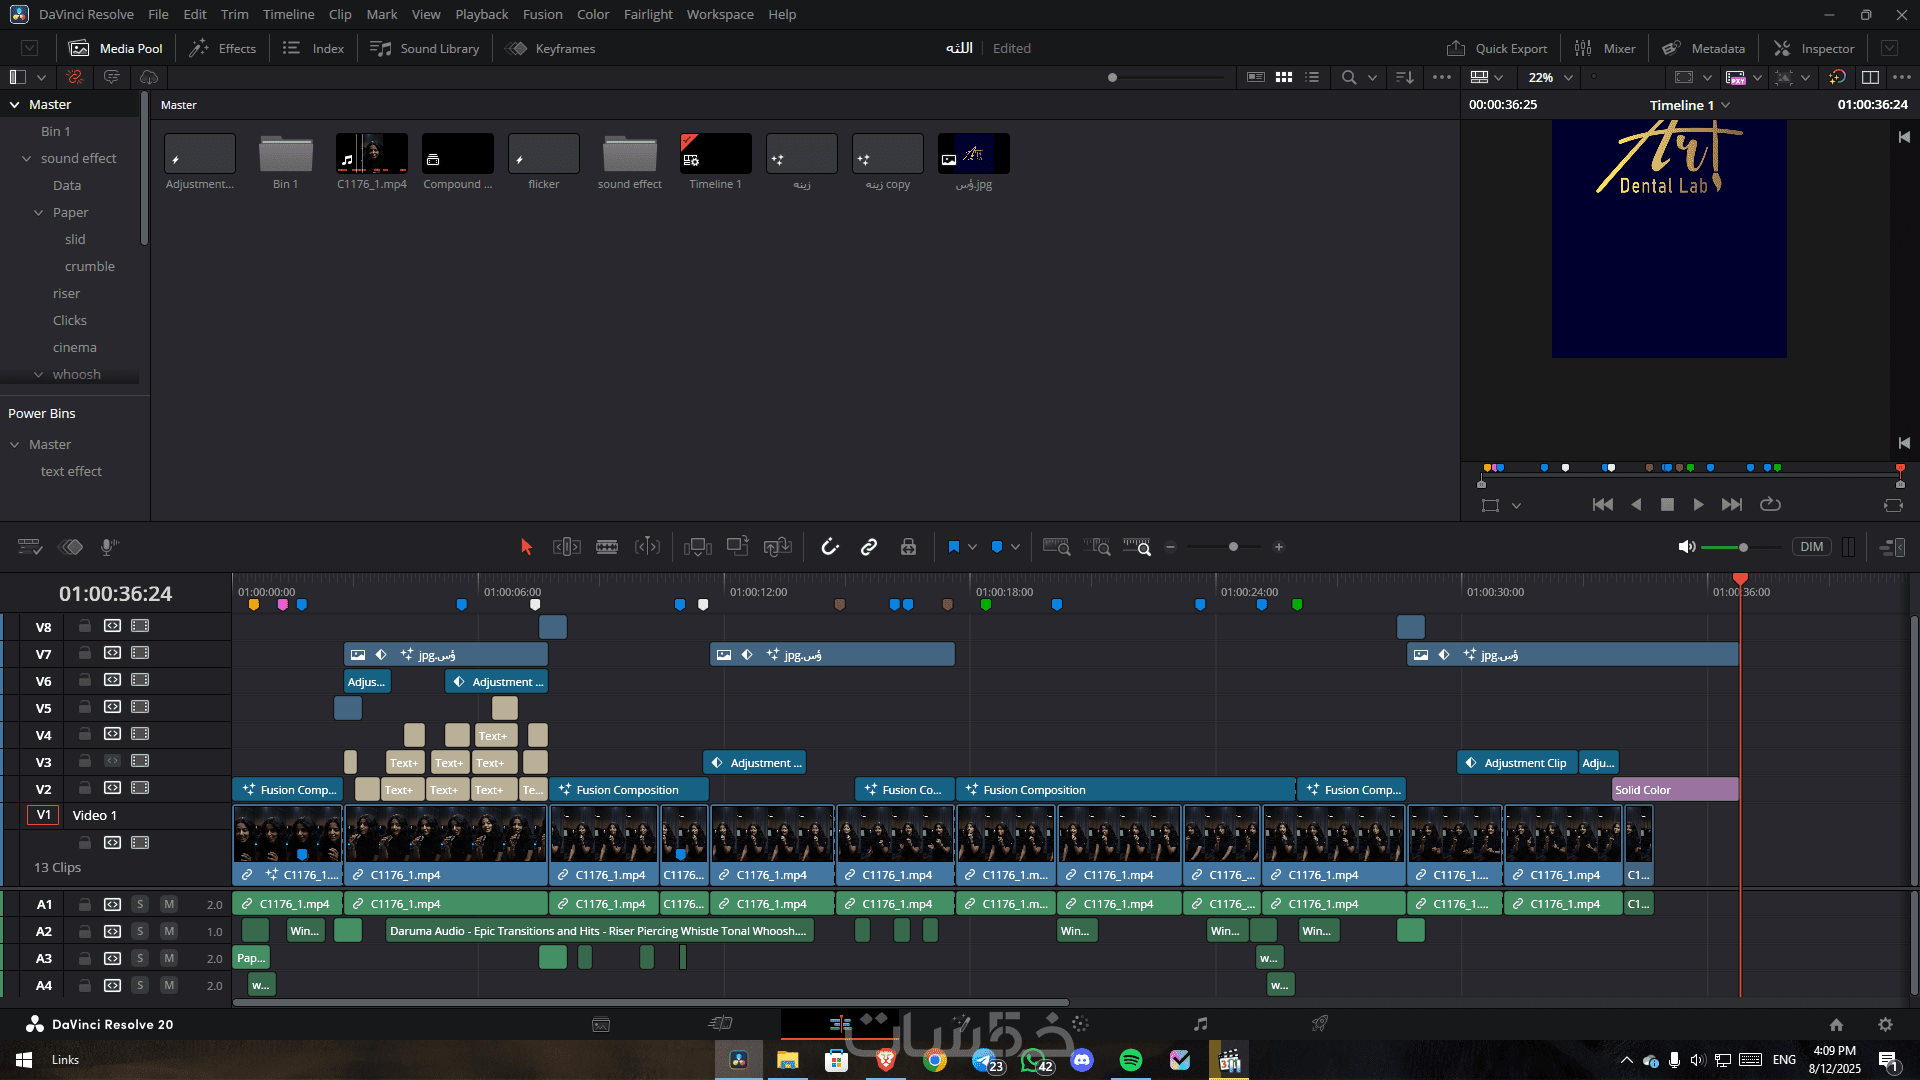Lock video track V7

pos(85,653)
